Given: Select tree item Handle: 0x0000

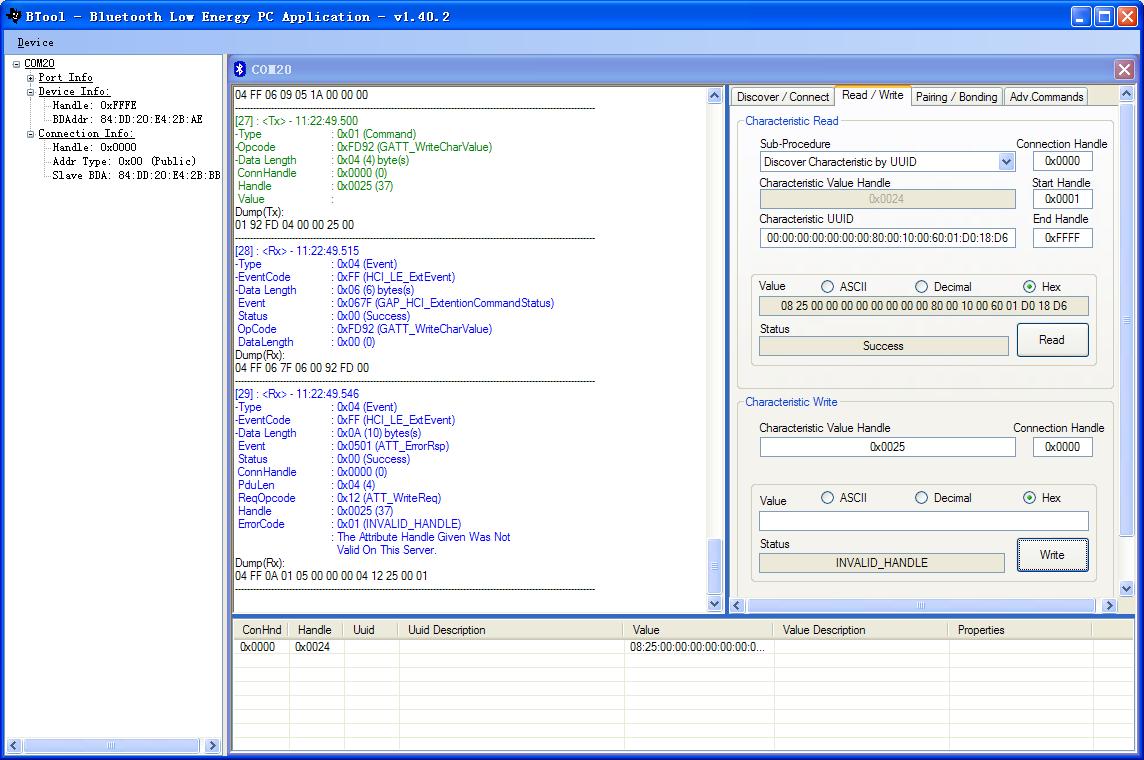Looking at the screenshot, I should (x=94, y=147).
